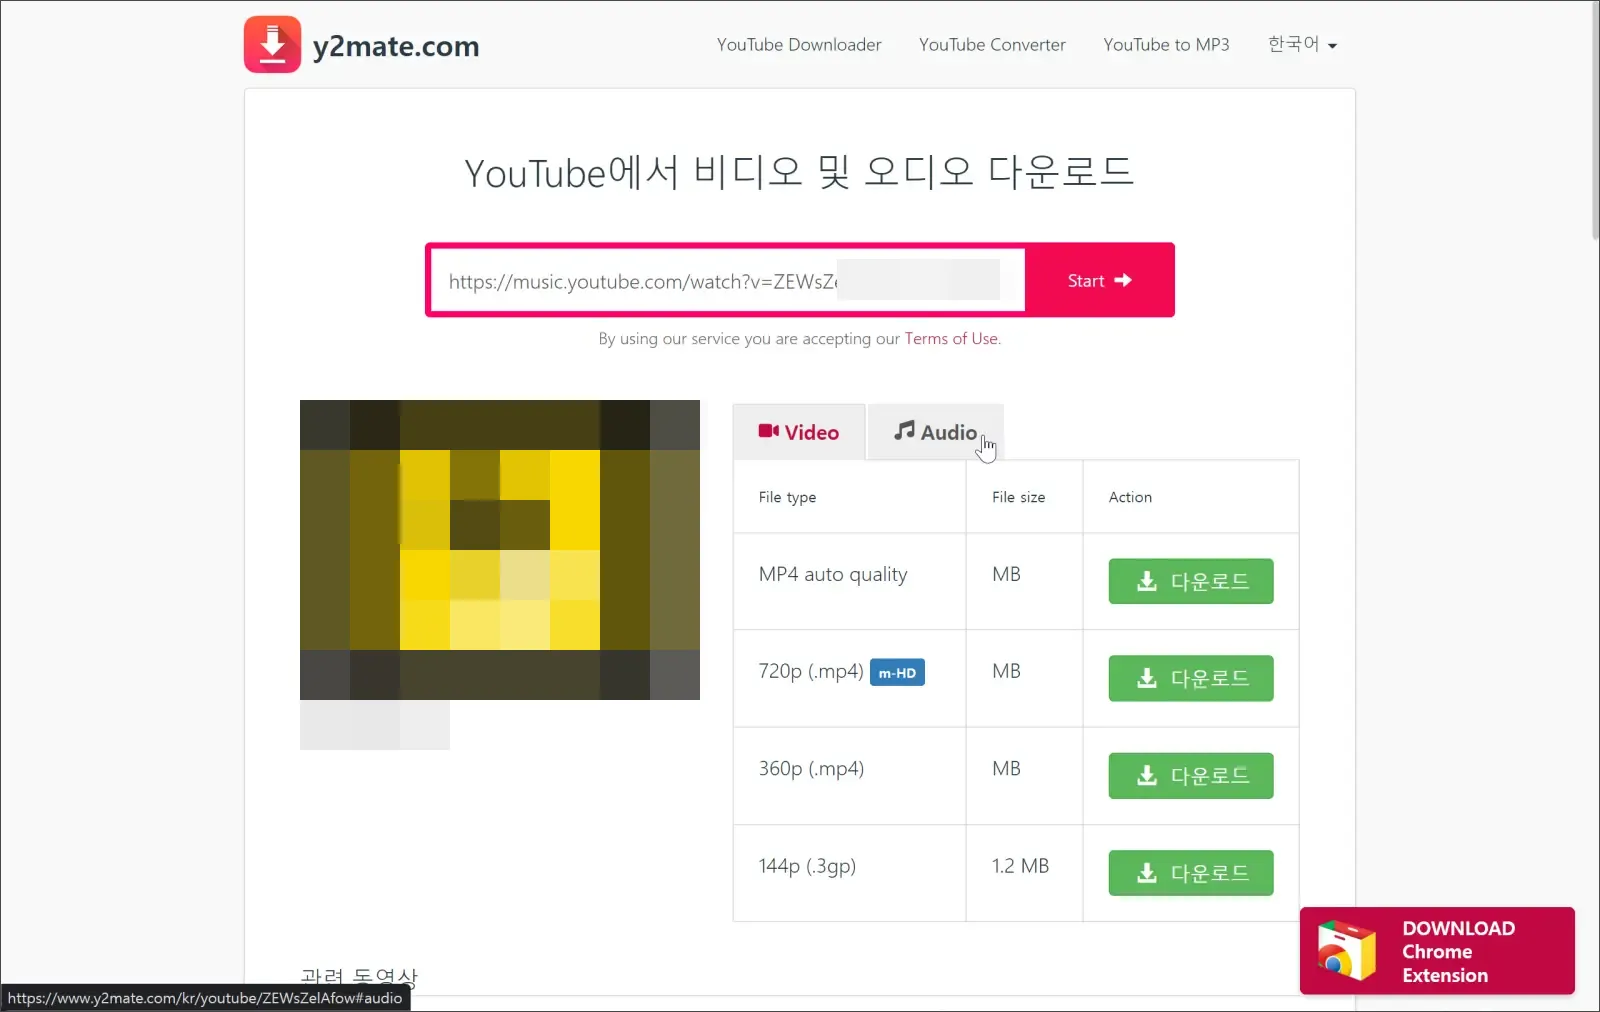The width and height of the screenshot is (1600, 1012).
Task: Select the '144p (.3gp)' text
Action: tap(807, 866)
